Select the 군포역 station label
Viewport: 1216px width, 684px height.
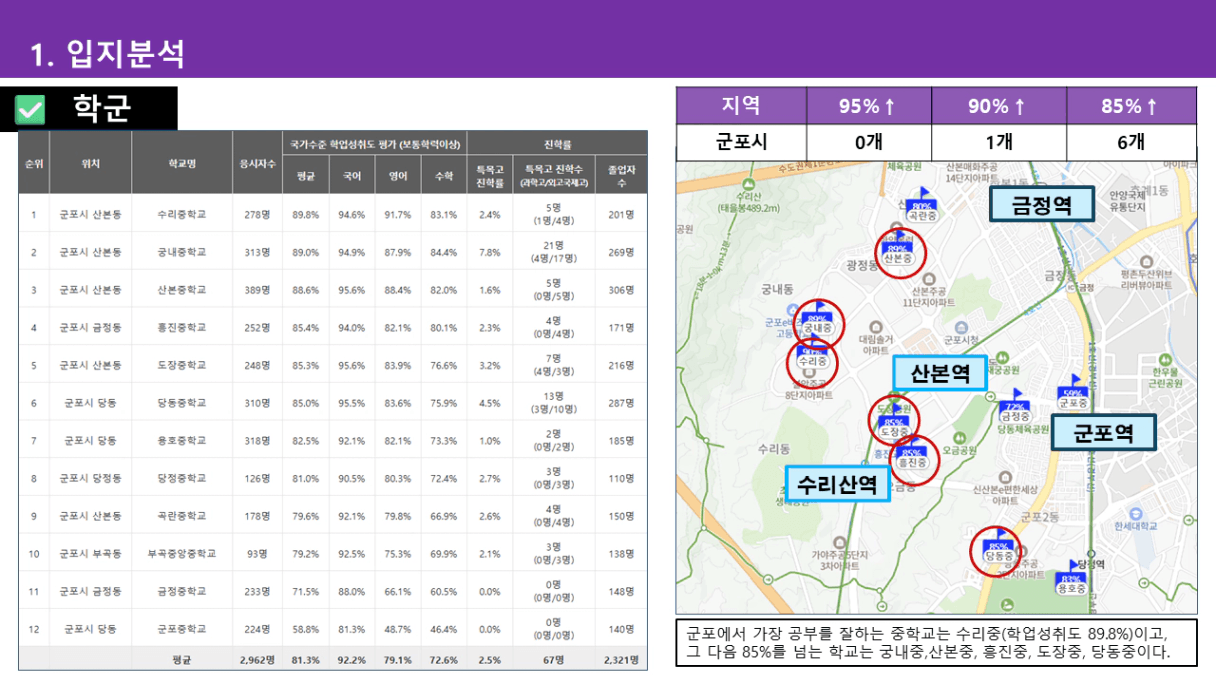1102,432
